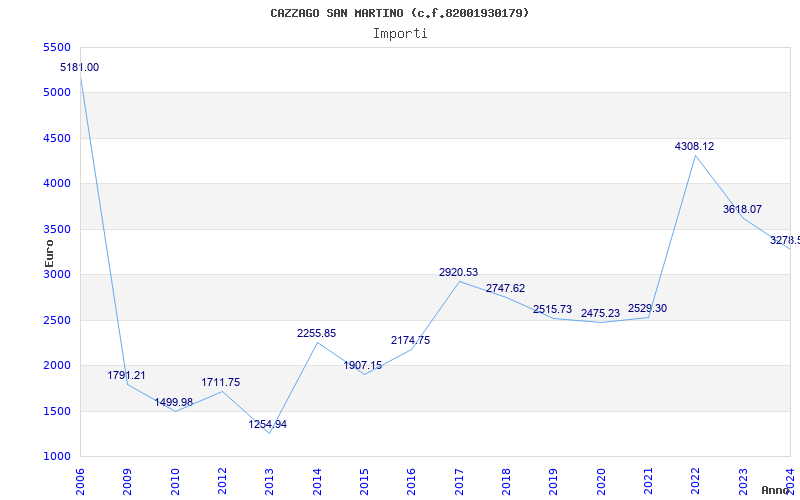Click x-axis year 2015
This screenshot has height=500, width=800.
click(364, 482)
